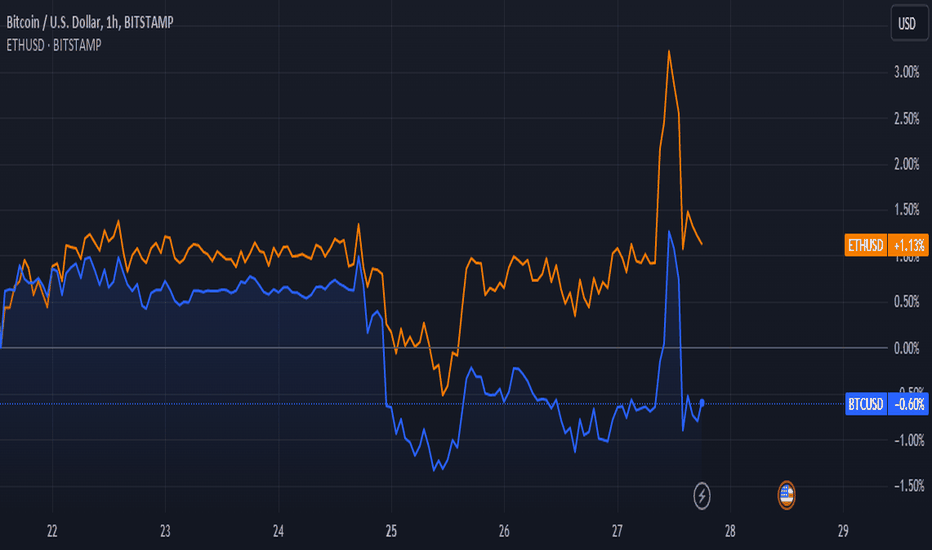Click the -0.60% BTCUSD value tag
Image resolution: width=932 pixels, height=550 pixels.
(x=908, y=404)
